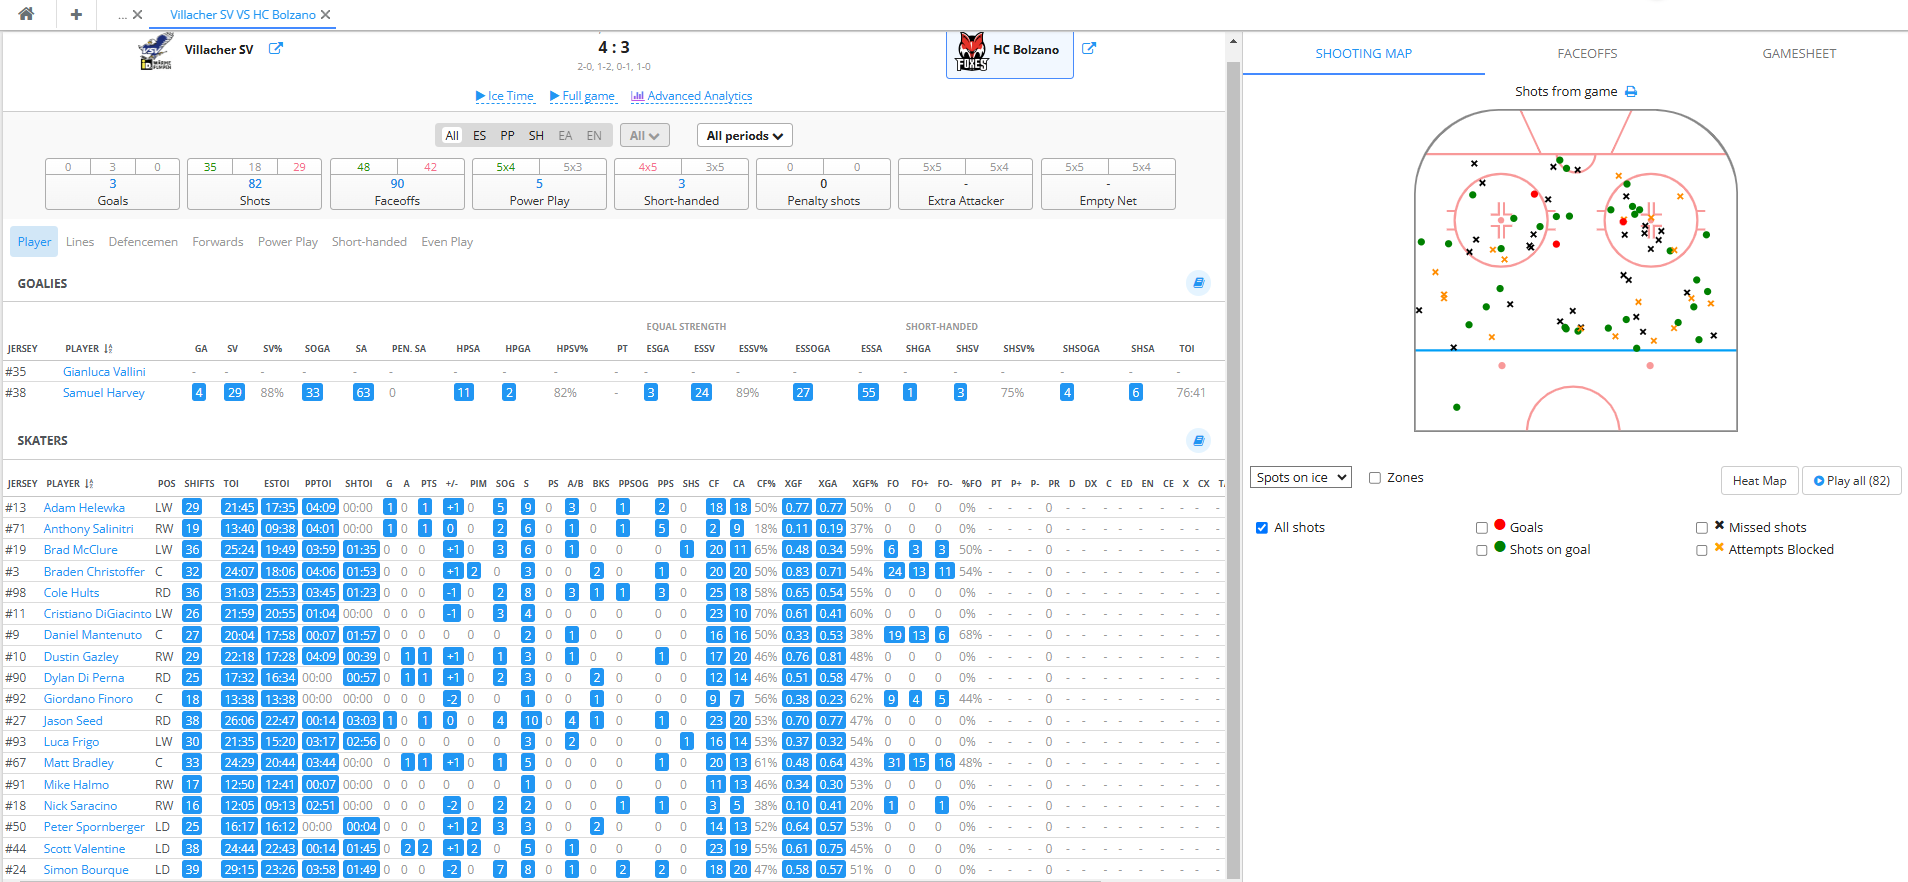Expand the Spots on ice dropdown
Image resolution: width=1908 pixels, height=882 pixels.
[1300, 478]
